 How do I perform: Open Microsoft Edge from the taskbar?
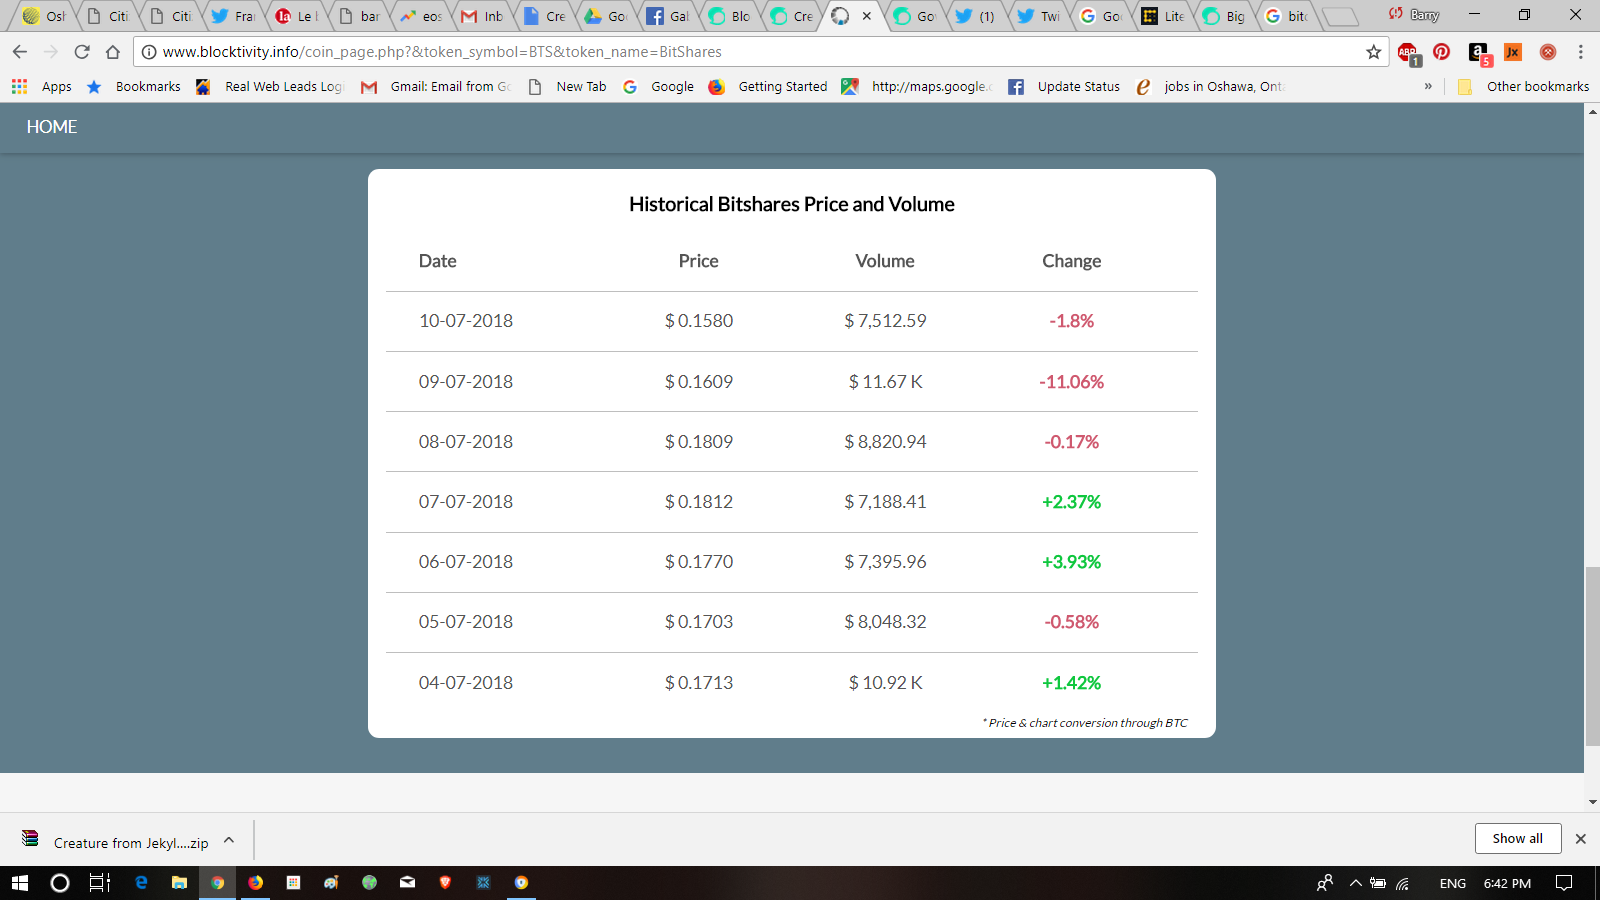click(141, 882)
